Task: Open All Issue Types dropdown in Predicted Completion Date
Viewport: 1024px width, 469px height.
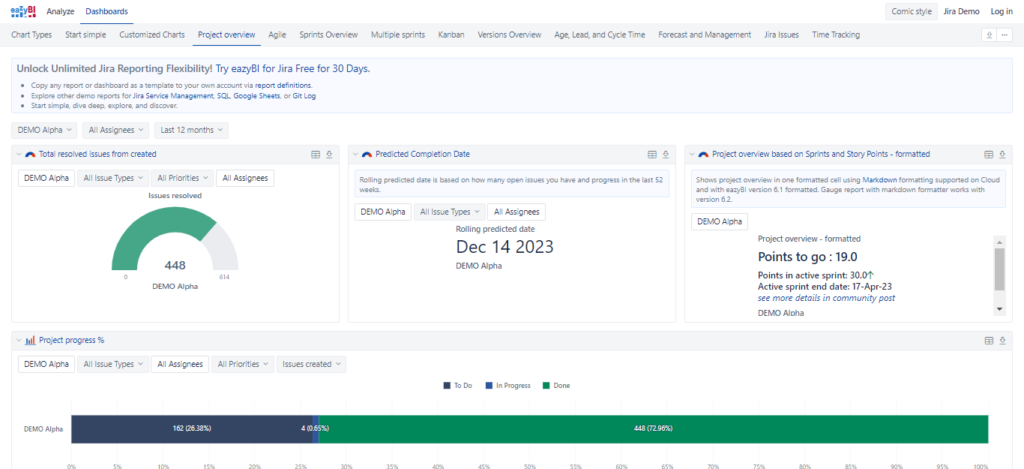Action: 449,212
